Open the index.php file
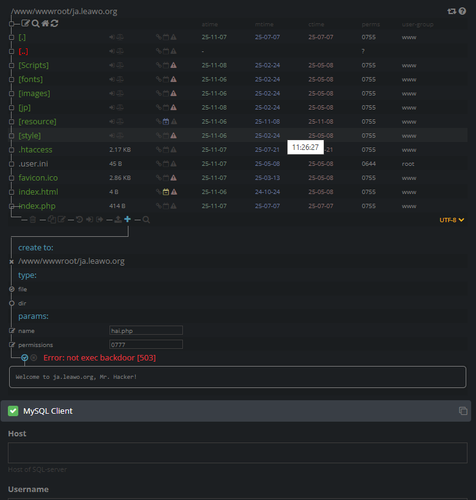The width and height of the screenshot is (476, 500). [37, 206]
